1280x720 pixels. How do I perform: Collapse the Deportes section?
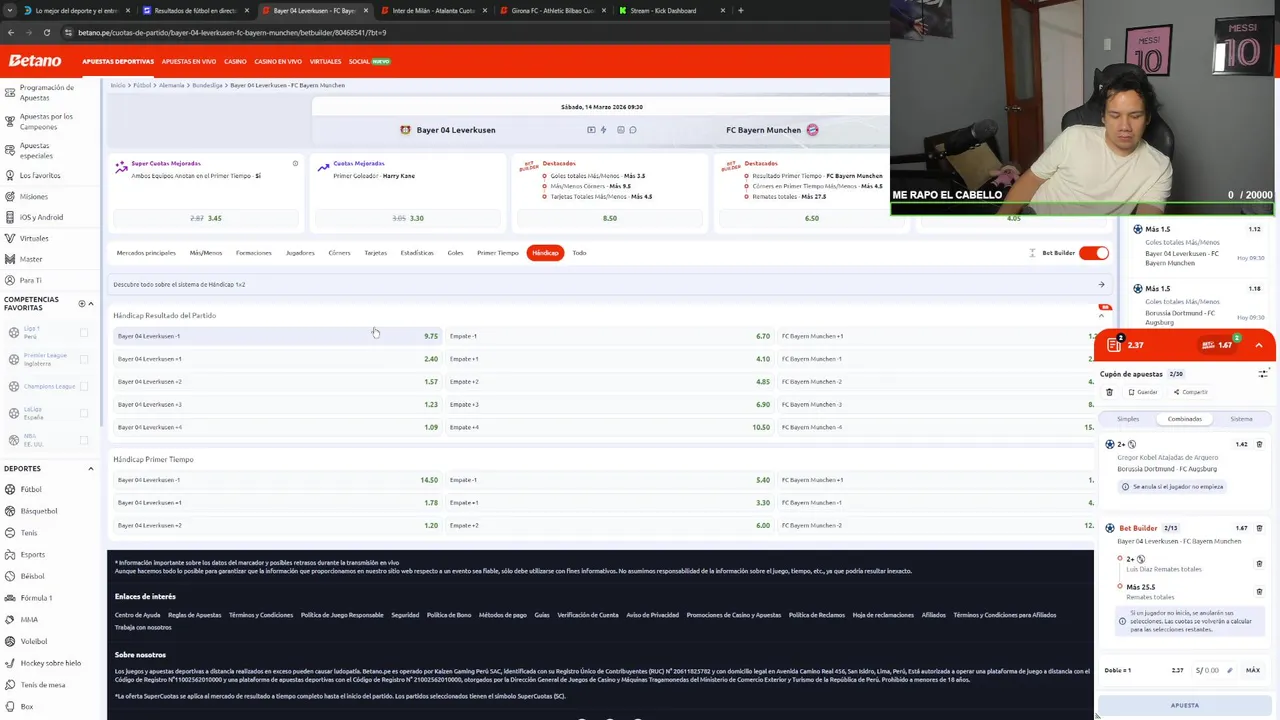point(90,468)
